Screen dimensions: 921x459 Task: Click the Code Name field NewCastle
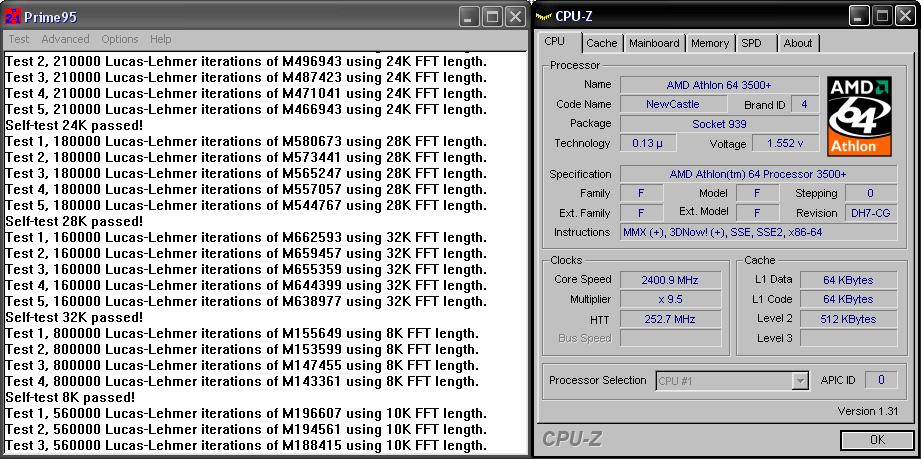pos(673,105)
